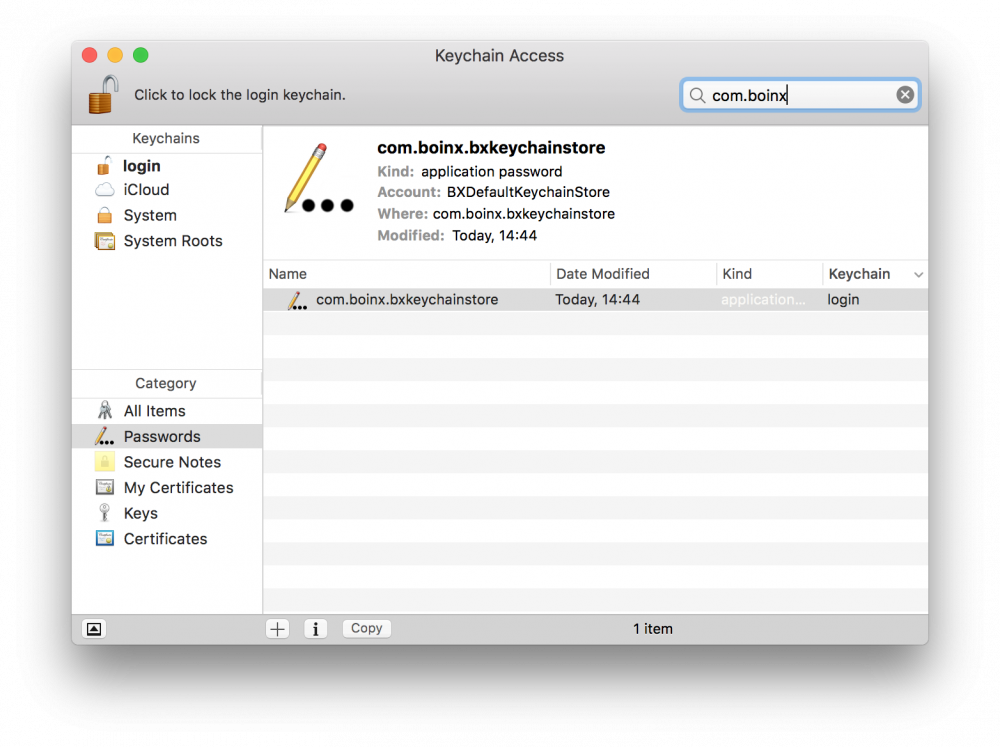This screenshot has width=1000, height=747.
Task: Click the large password pencil icon in details
Action: (x=318, y=179)
